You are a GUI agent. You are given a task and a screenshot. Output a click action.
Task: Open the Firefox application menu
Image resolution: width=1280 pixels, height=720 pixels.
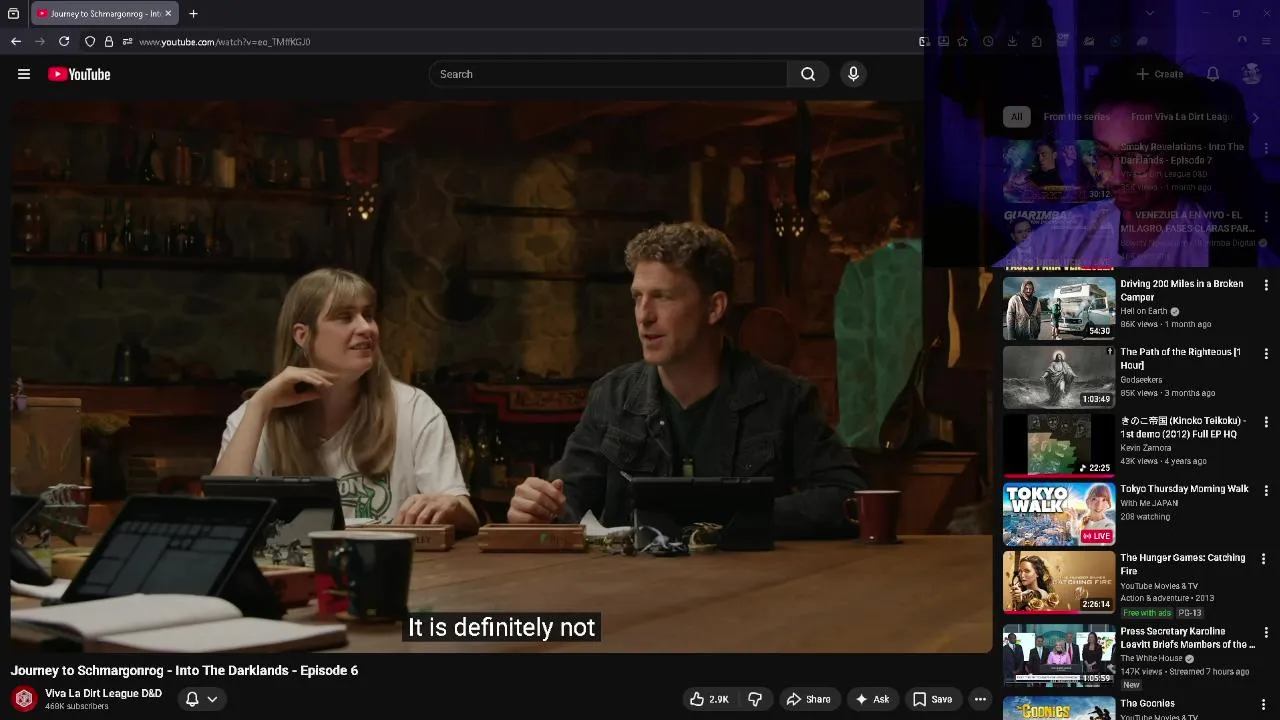1265,41
